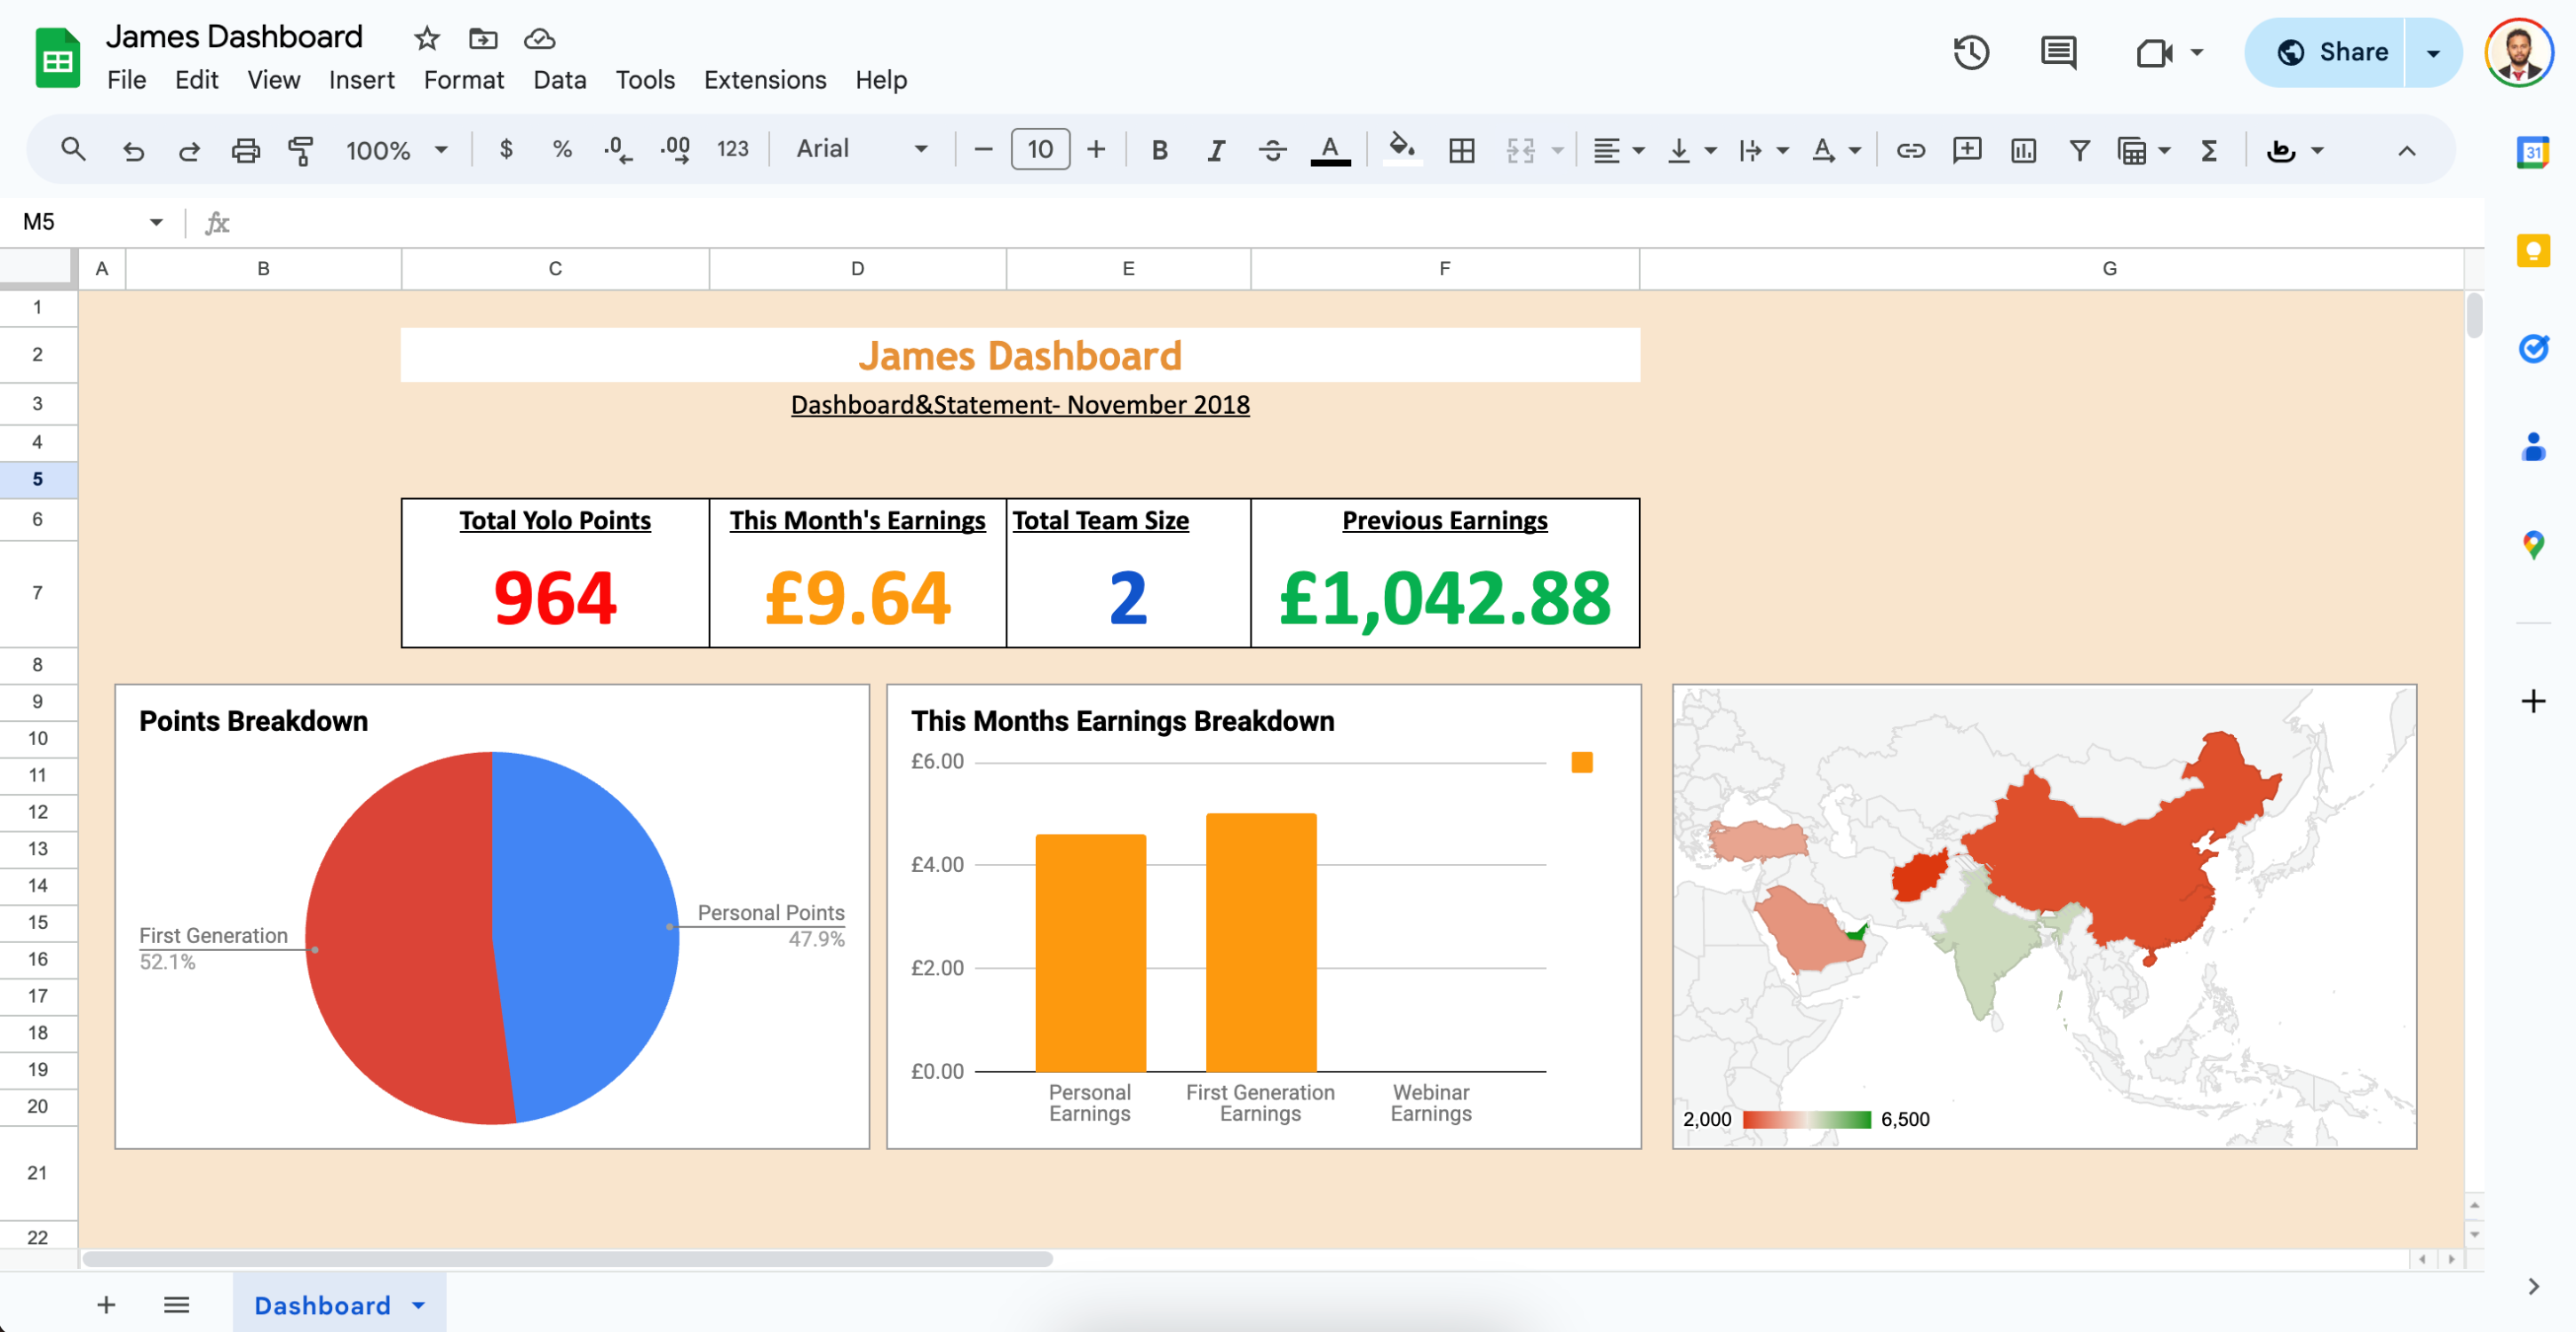The image size is (2576, 1332).
Task: Open Google account profile avatar
Action: click(x=2518, y=52)
